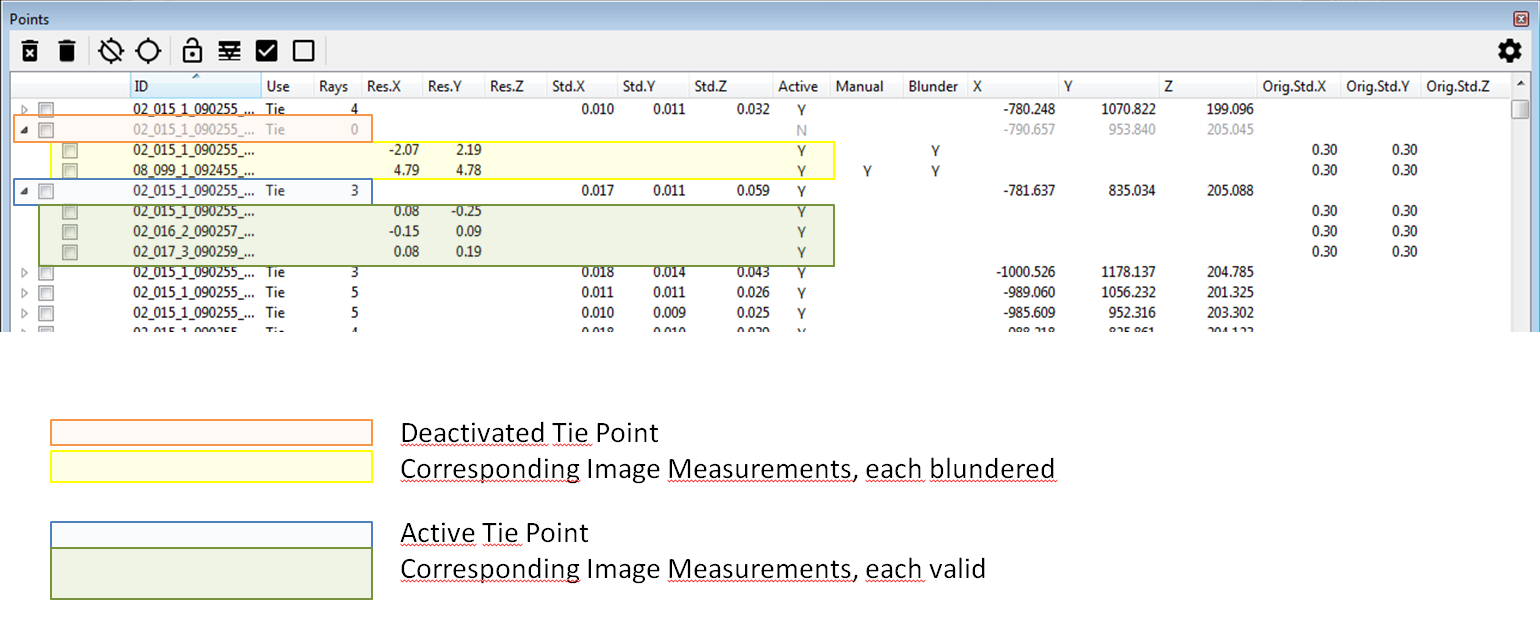Click the crossed-out crosshair deactivate icon
This screenshot has width=1540, height=638.
click(111, 51)
